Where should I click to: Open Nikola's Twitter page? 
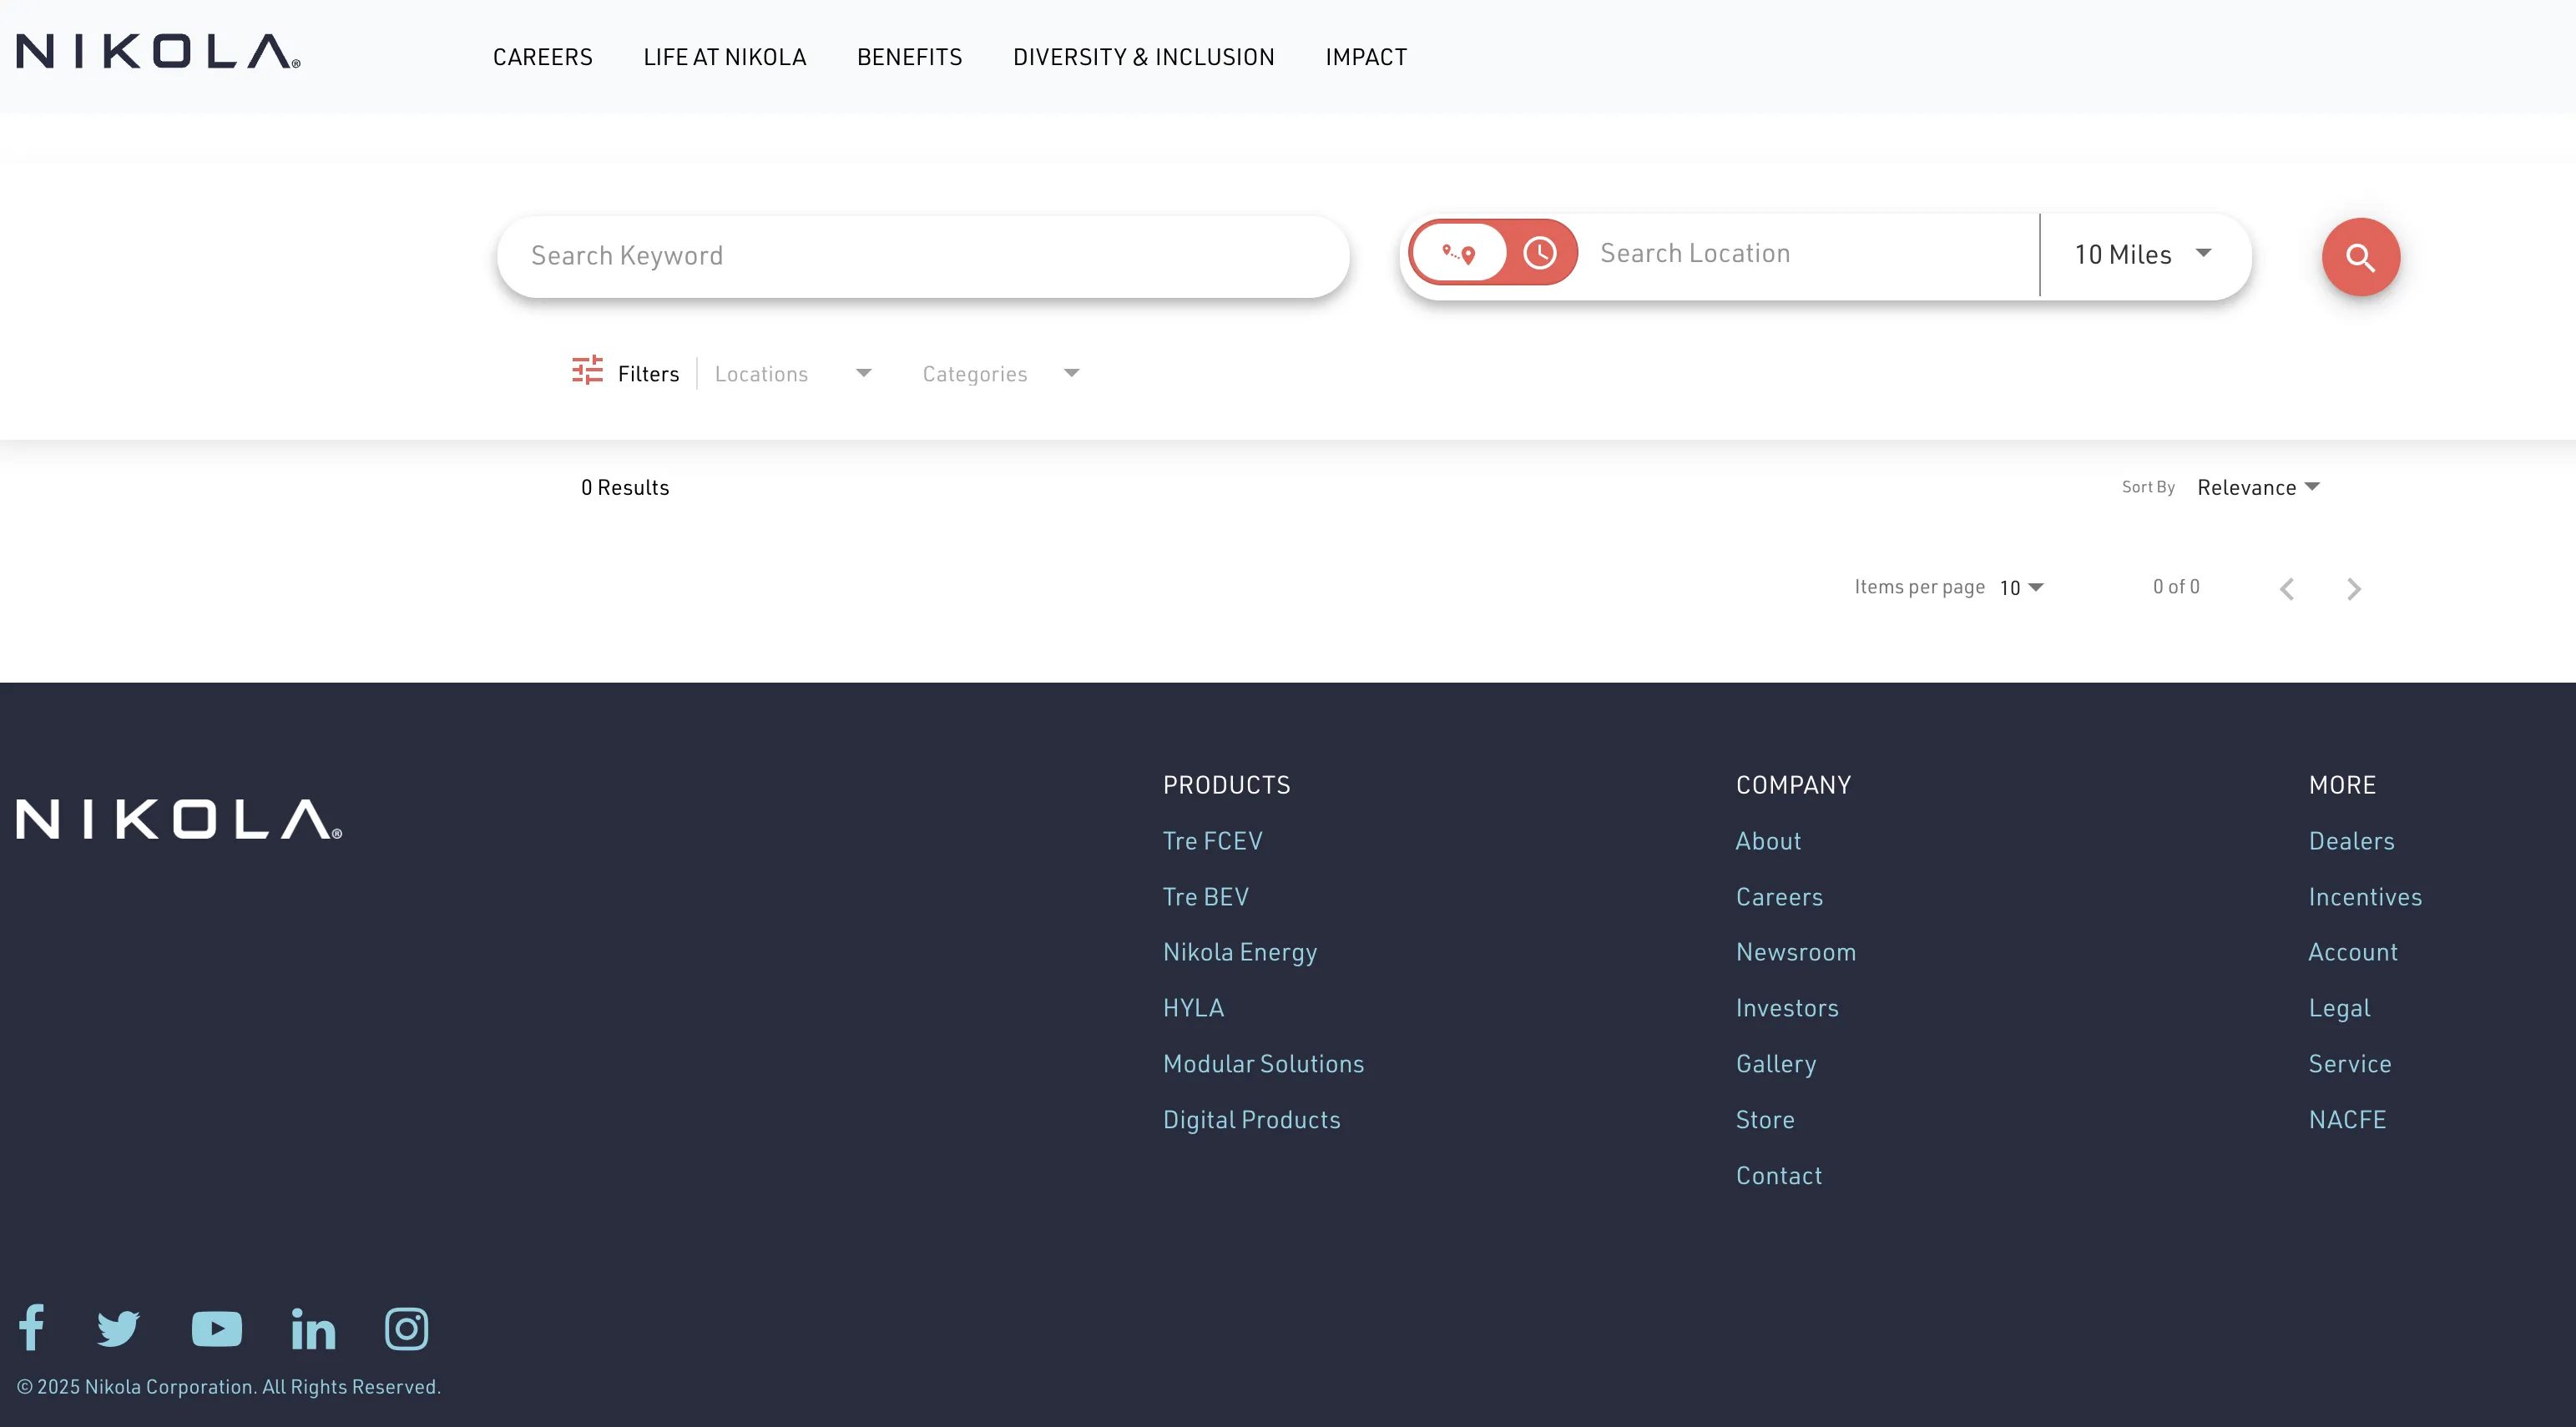118,1328
